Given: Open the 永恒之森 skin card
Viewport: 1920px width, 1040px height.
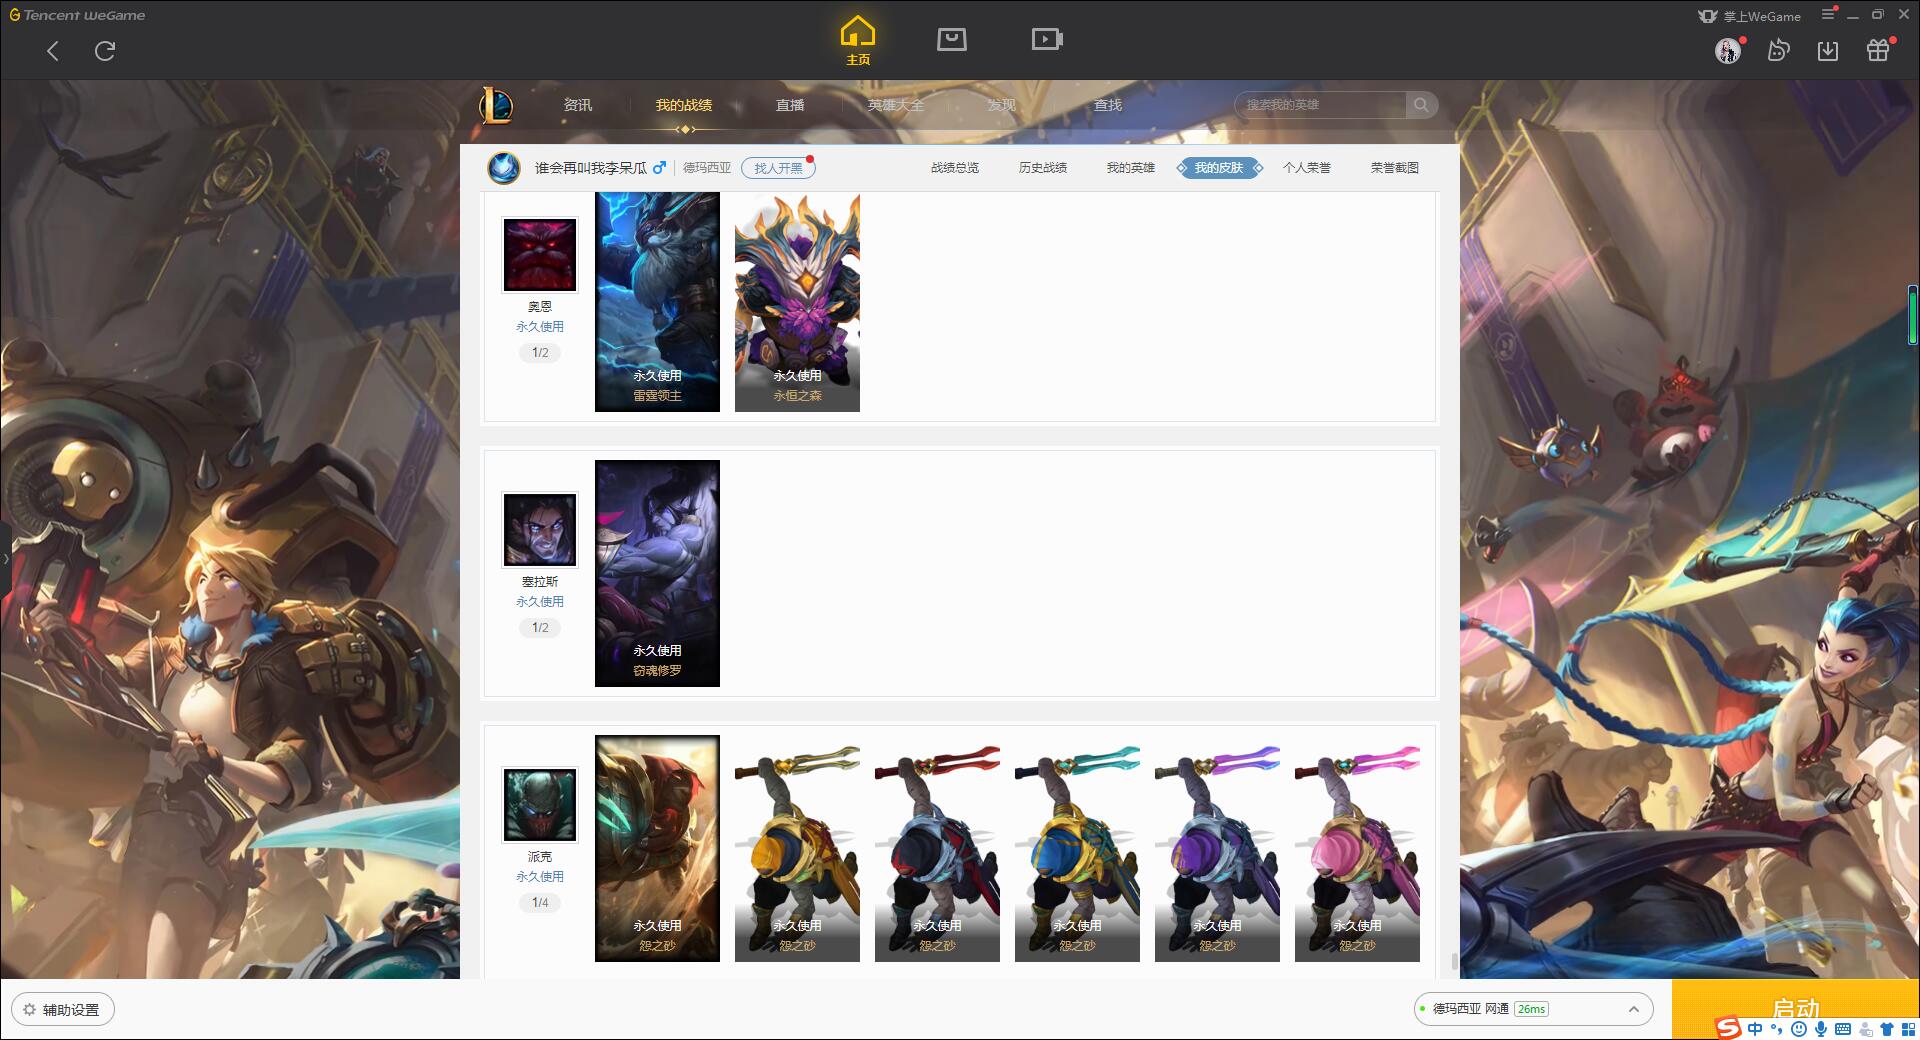Looking at the screenshot, I should click(797, 302).
